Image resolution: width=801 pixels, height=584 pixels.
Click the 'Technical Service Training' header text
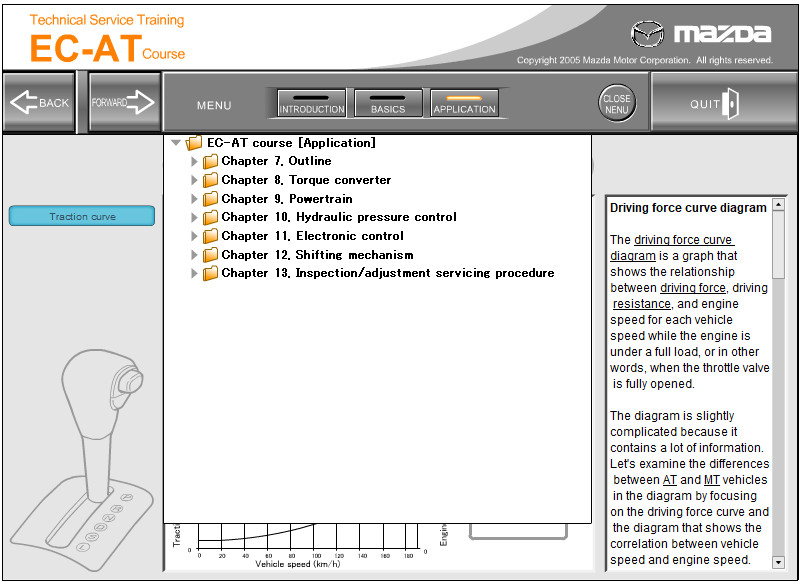pyautogui.click(x=107, y=20)
